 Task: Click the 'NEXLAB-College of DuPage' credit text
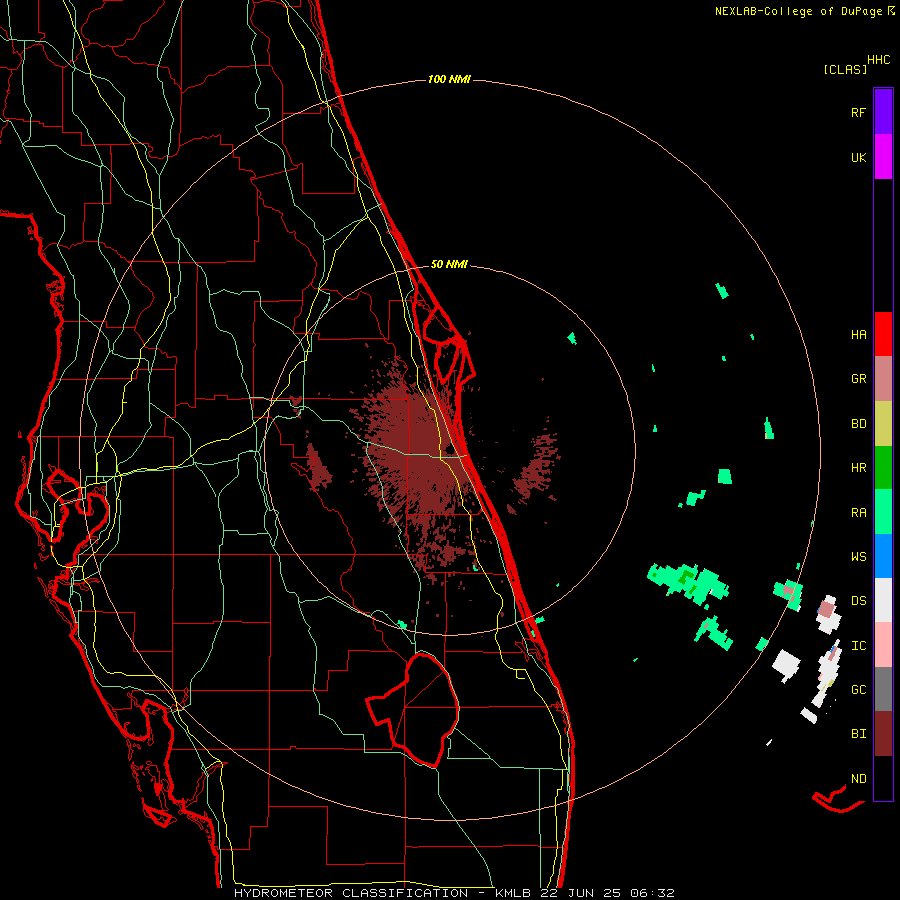(x=798, y=11)
